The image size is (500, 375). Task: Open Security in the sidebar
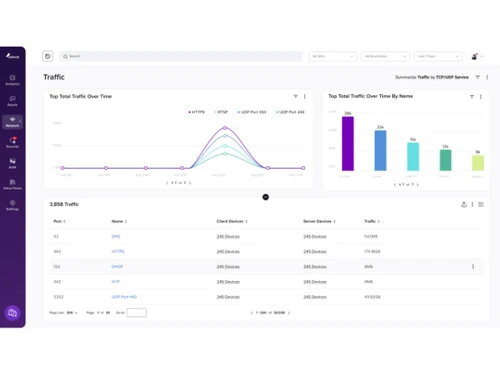coord(12,142)
